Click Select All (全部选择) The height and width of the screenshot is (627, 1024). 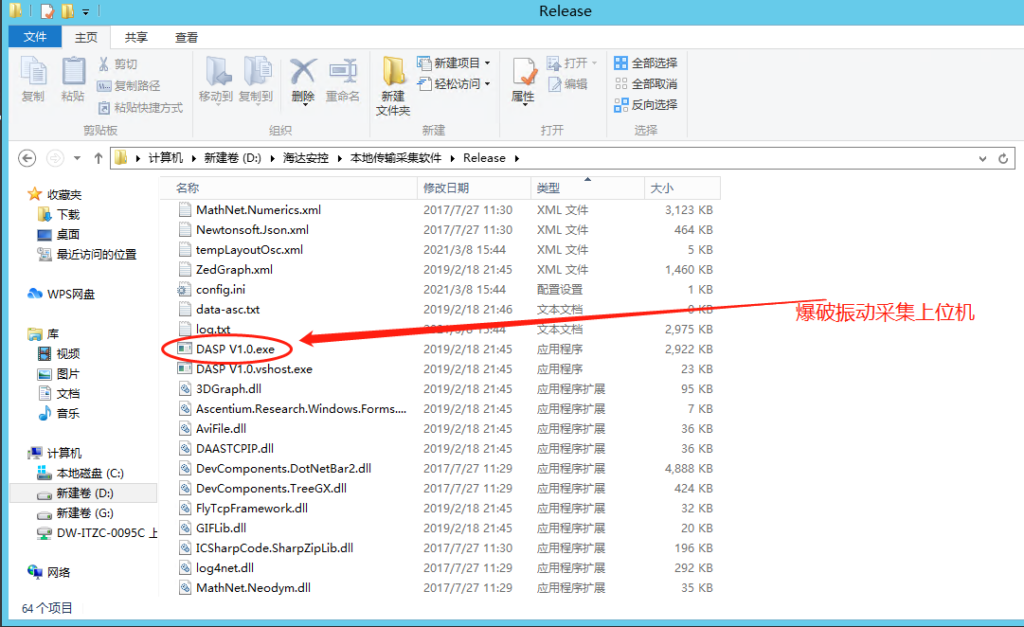pos(645,63)
